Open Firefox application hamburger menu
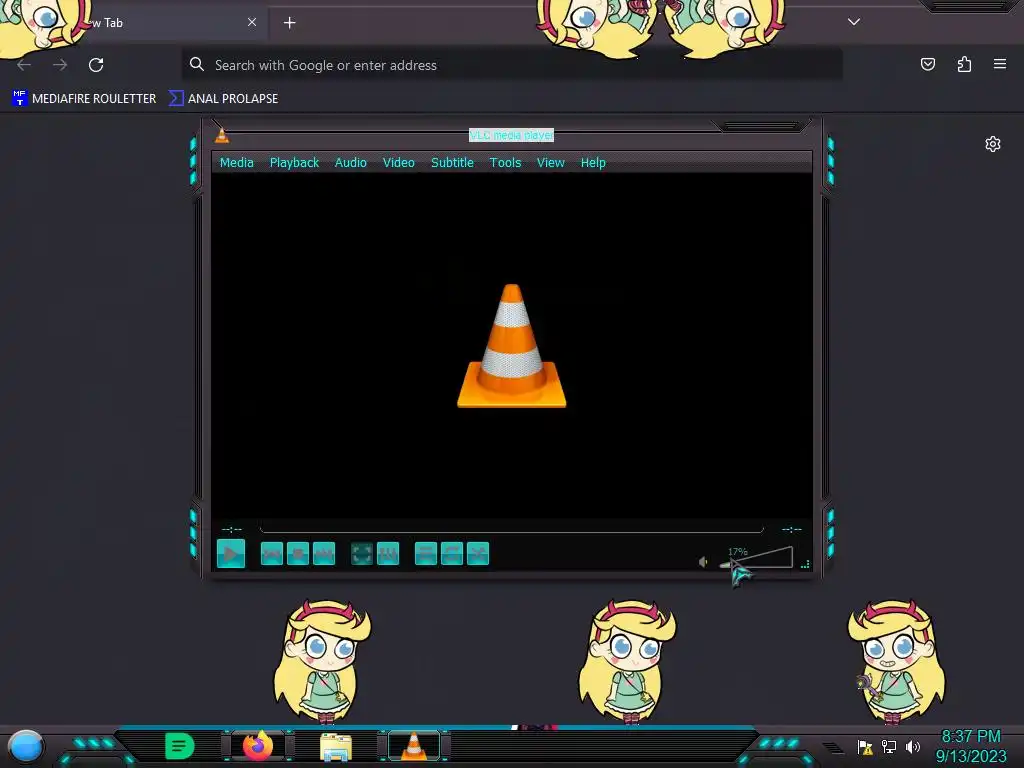 1000,64
